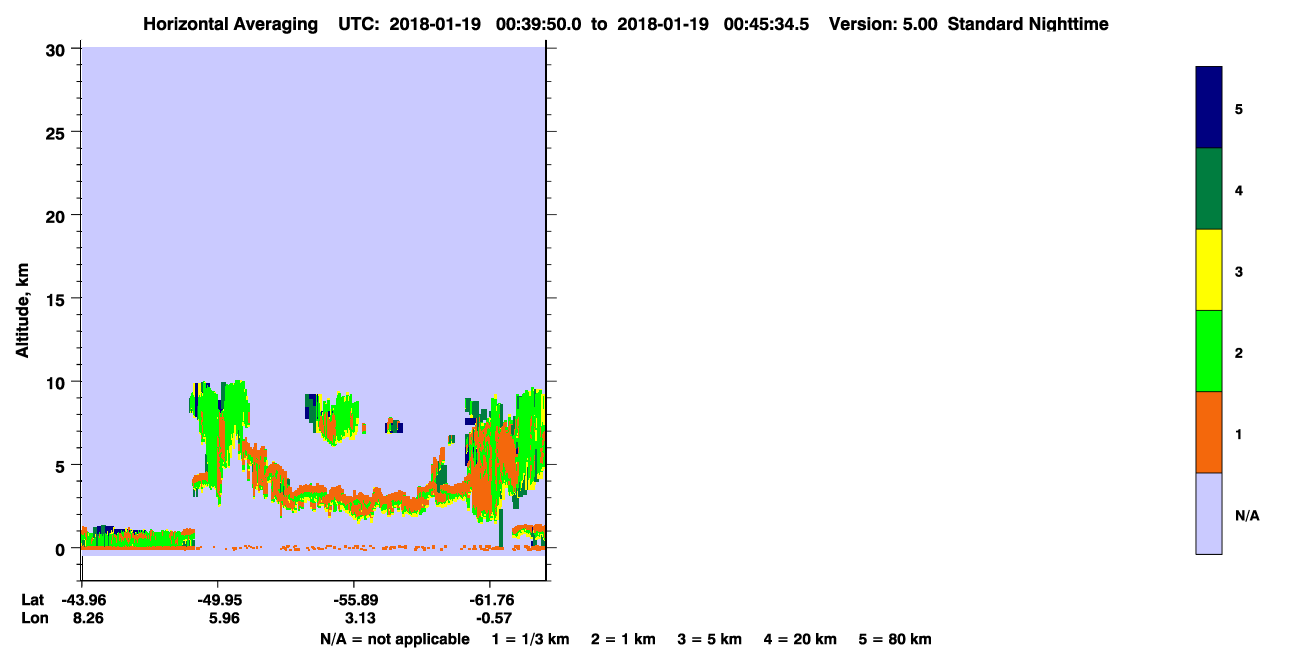Screen dimensions: 1300x667
Task: Click 'N/A = not applicable' legend text
Action: coord(394,639)
